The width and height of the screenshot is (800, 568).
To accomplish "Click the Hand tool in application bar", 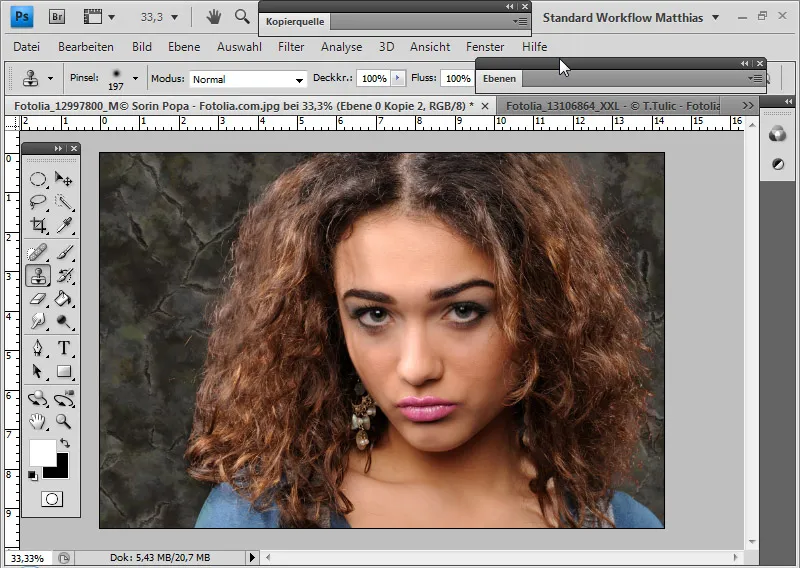I will pos(213,17).
